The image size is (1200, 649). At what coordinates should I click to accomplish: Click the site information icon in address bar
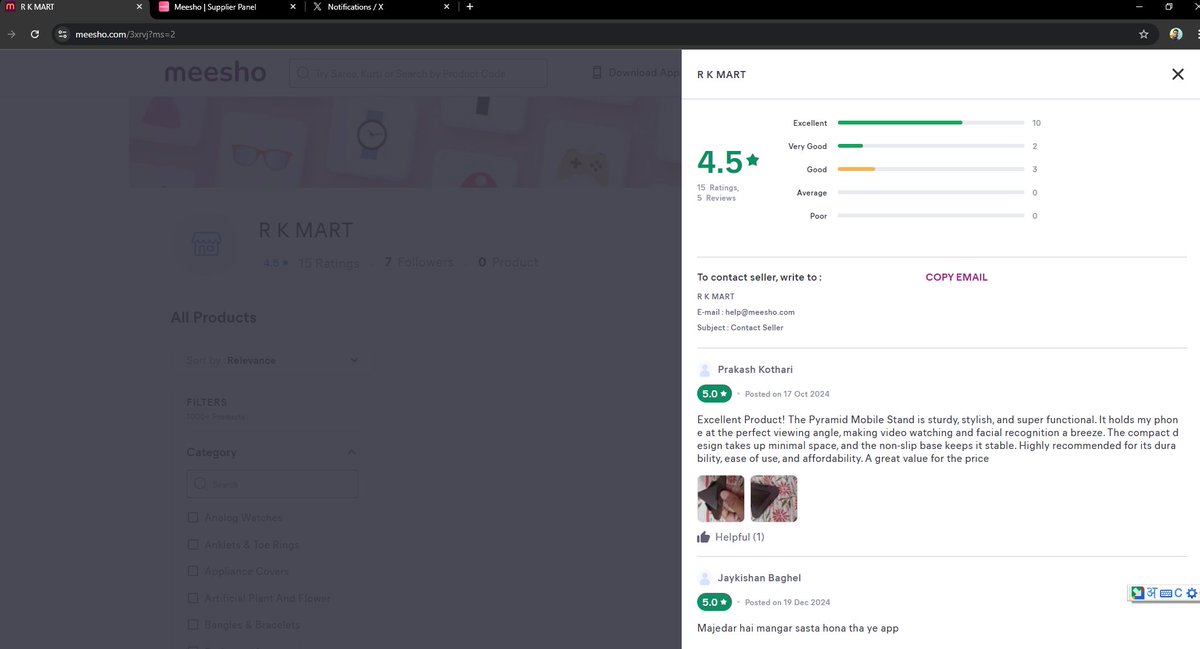click(x=62, y=34)
